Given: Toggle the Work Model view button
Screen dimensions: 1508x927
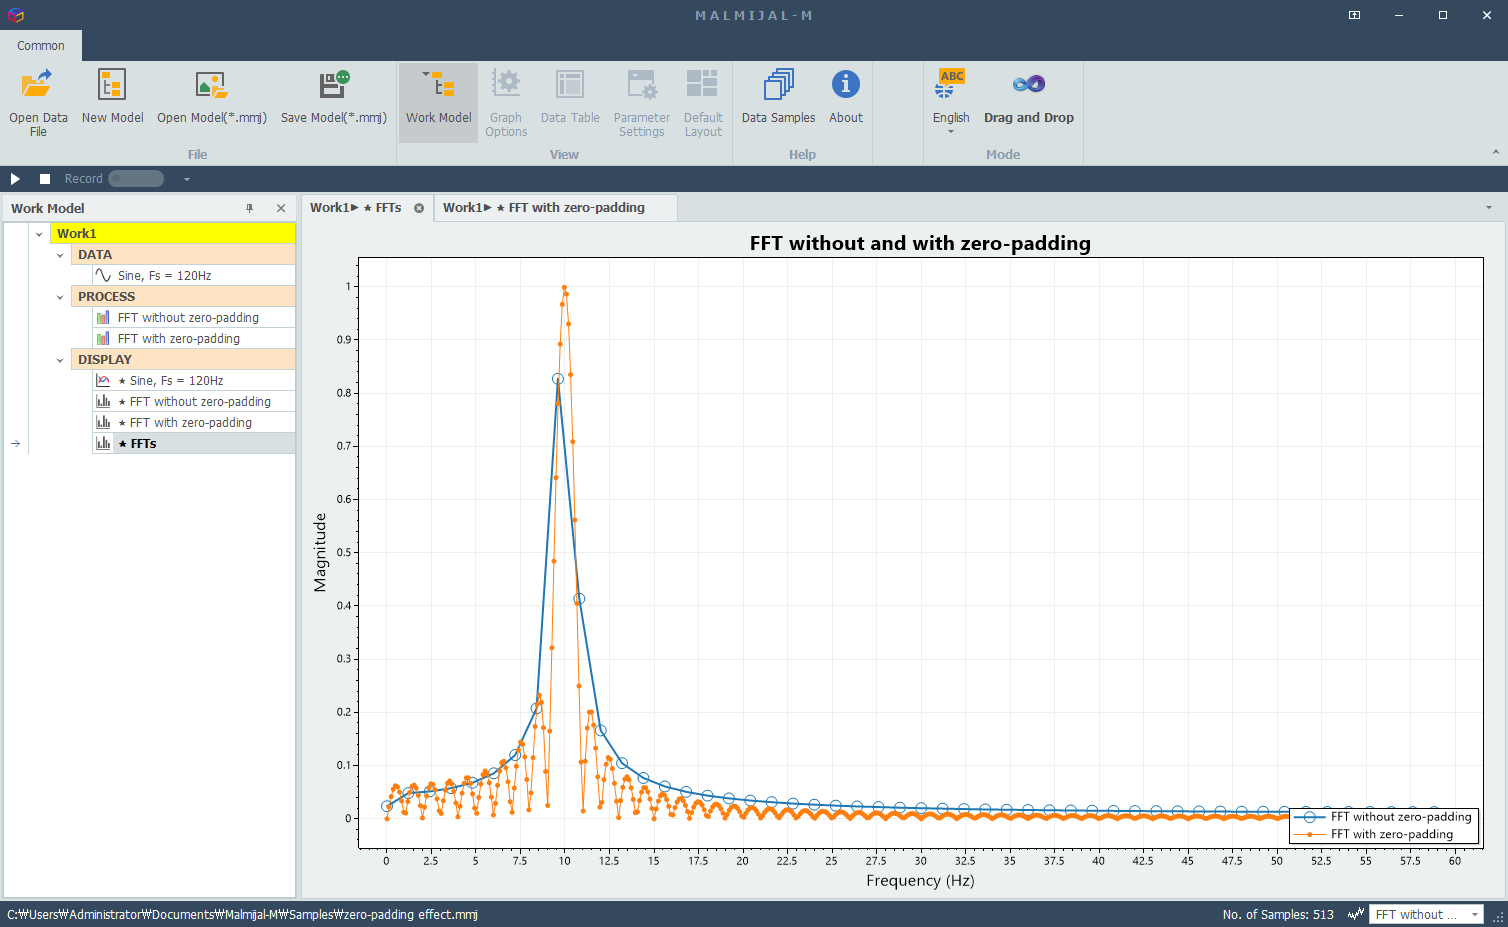Looking at the screenshot, I should point(438,102).
